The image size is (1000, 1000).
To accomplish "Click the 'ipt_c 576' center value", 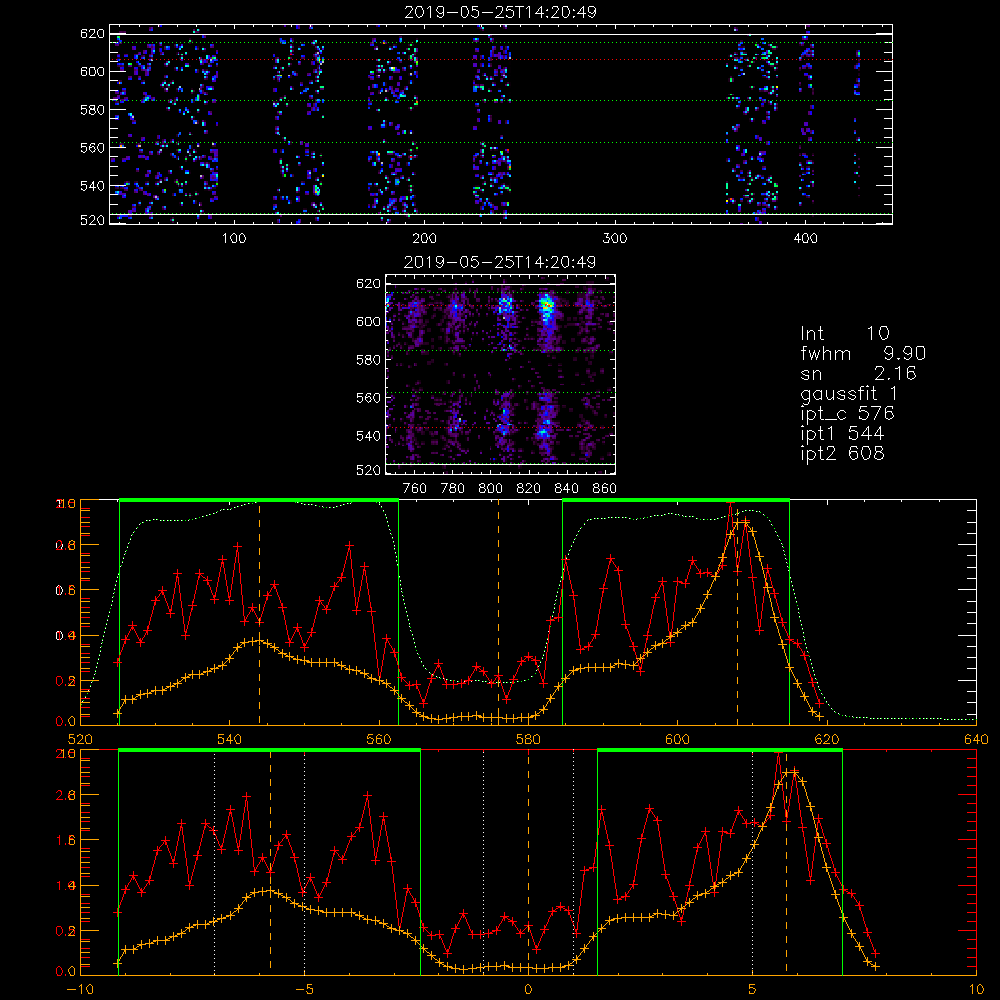I will pos(848,414).
